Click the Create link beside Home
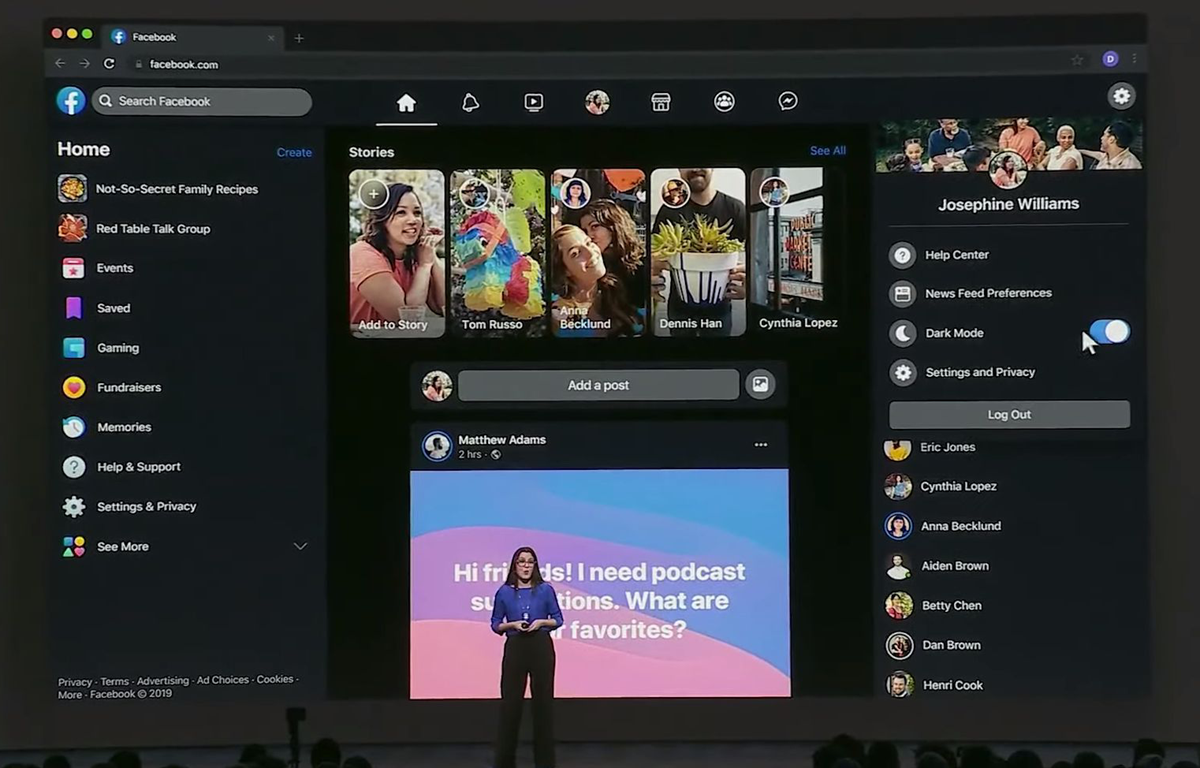Screen dimensions: 1200x768 pyautogui.click(x=294, y=152)
